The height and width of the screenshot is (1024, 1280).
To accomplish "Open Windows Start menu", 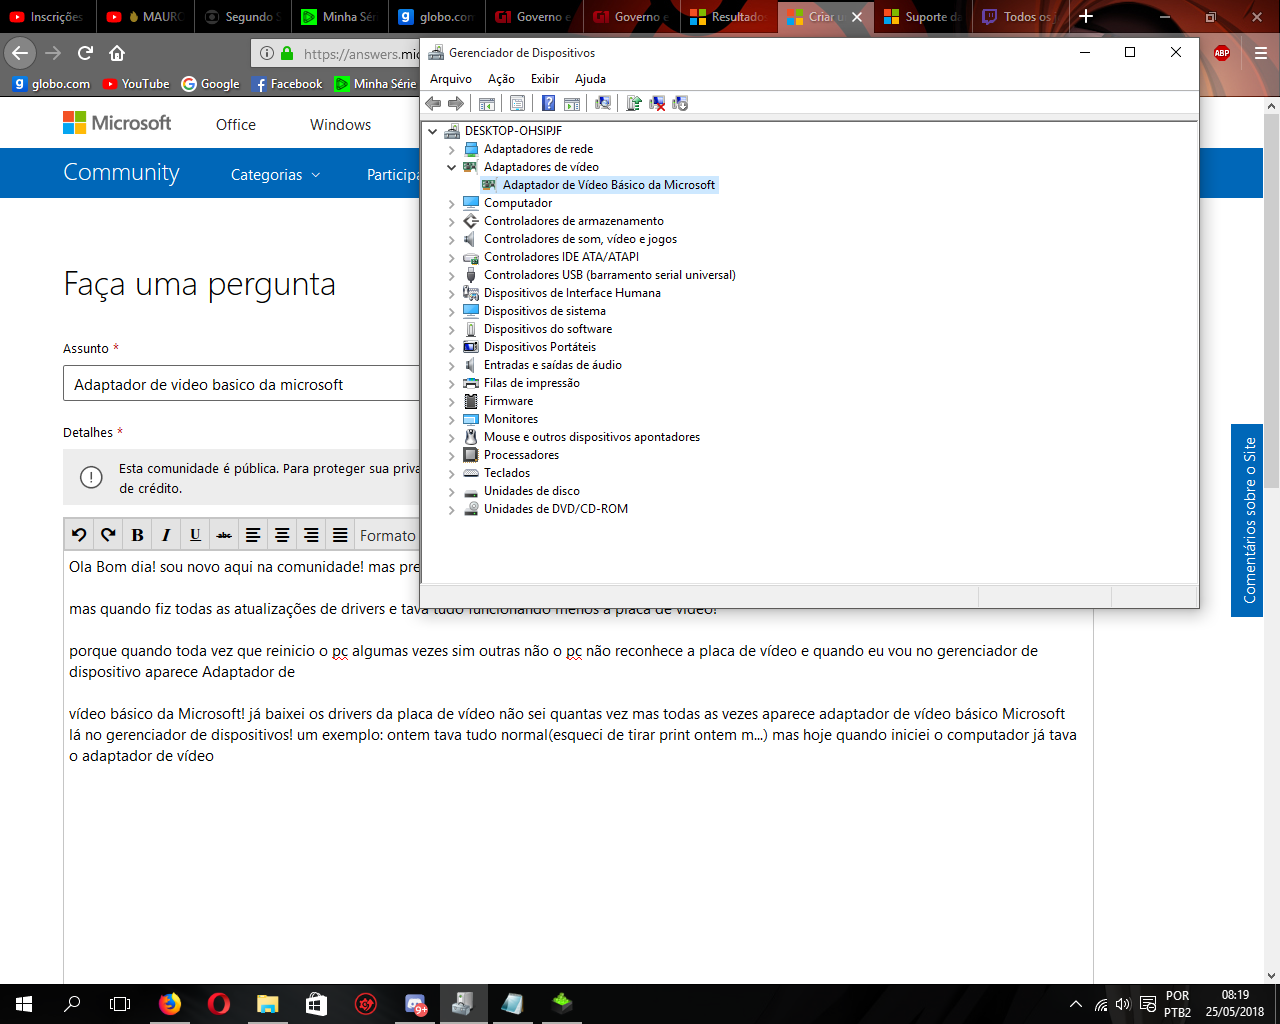I will pyautogui.click(x=24, y=1004).
